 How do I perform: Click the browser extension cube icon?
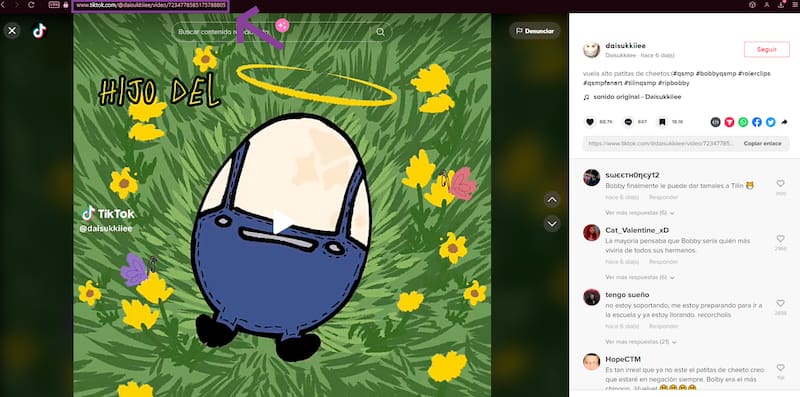tap(752, 5)
